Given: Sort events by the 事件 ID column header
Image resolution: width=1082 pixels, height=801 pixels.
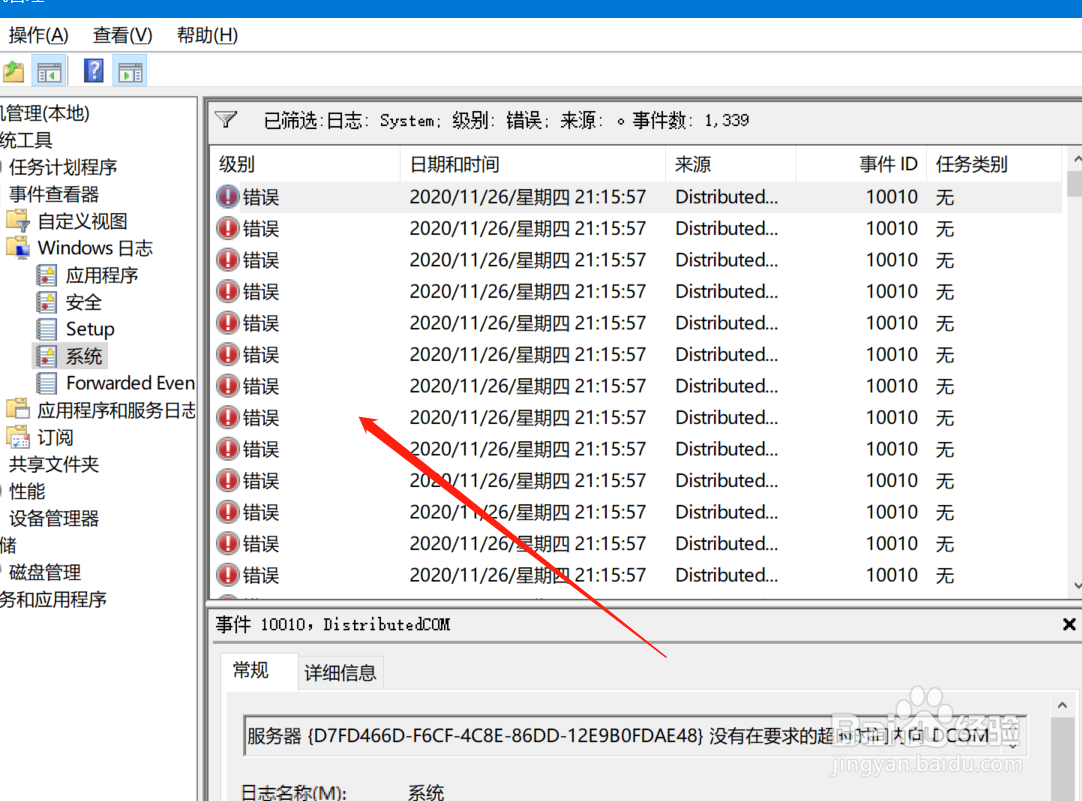Looking at the screenshot, I should (886, 163).
